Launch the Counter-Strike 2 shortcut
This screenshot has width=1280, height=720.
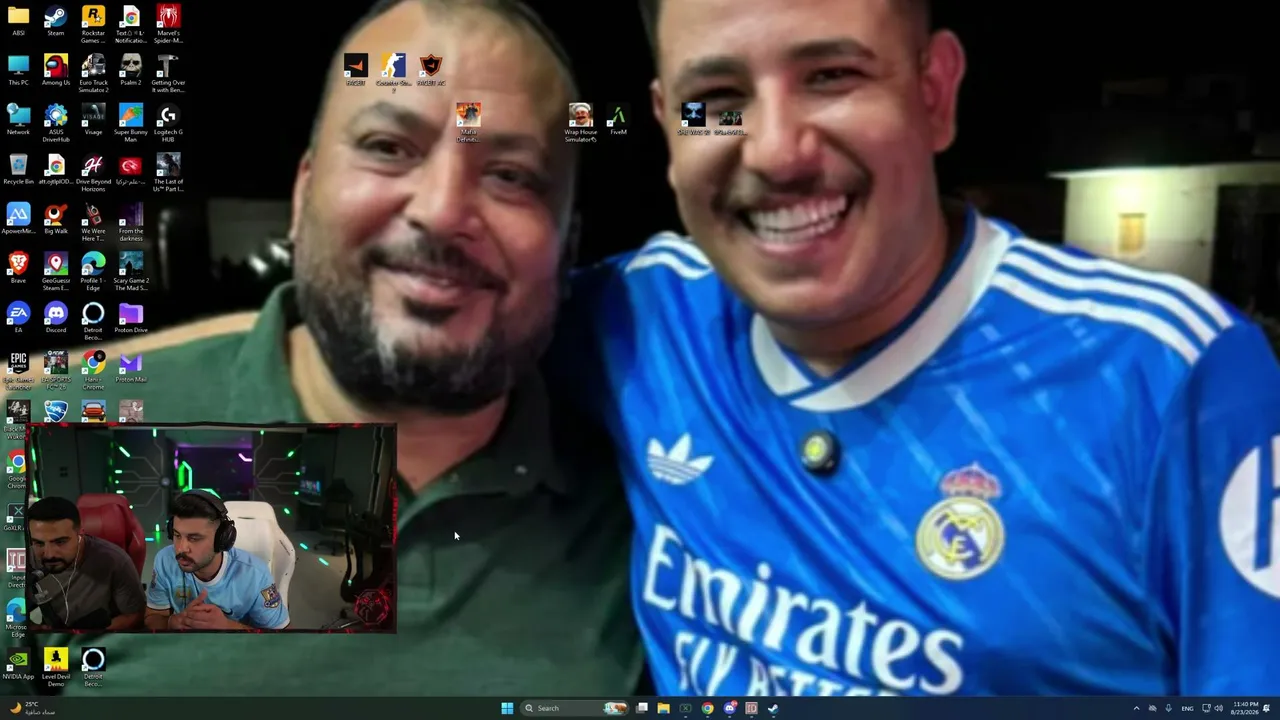coord(393,73)
